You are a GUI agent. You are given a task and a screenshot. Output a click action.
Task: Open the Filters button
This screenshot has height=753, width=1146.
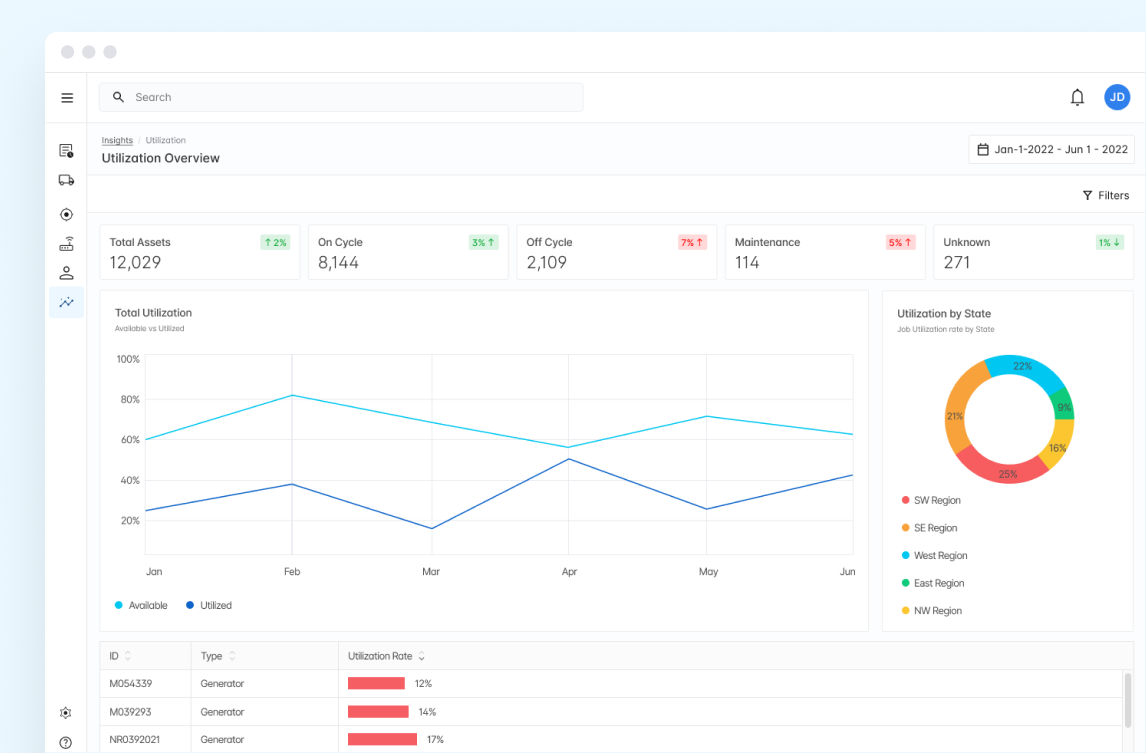click(x=1105, y=196)
